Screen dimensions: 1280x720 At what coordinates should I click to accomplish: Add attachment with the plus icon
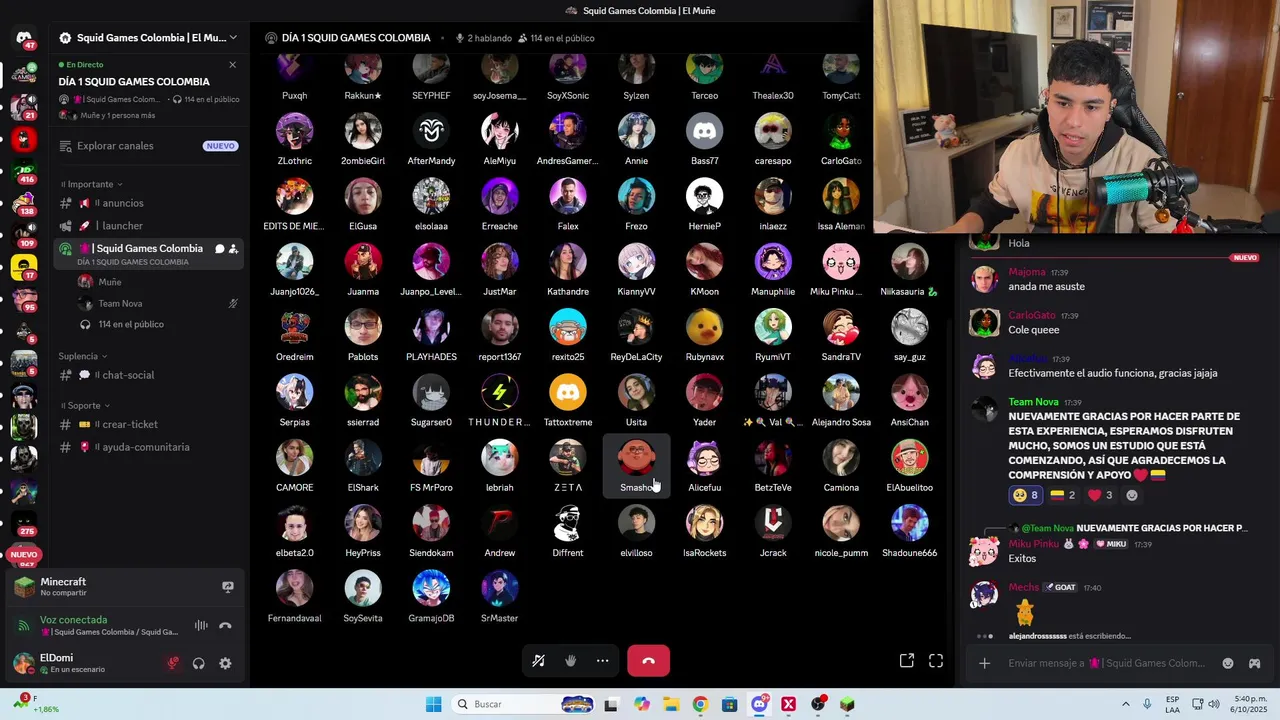(985, 663)
